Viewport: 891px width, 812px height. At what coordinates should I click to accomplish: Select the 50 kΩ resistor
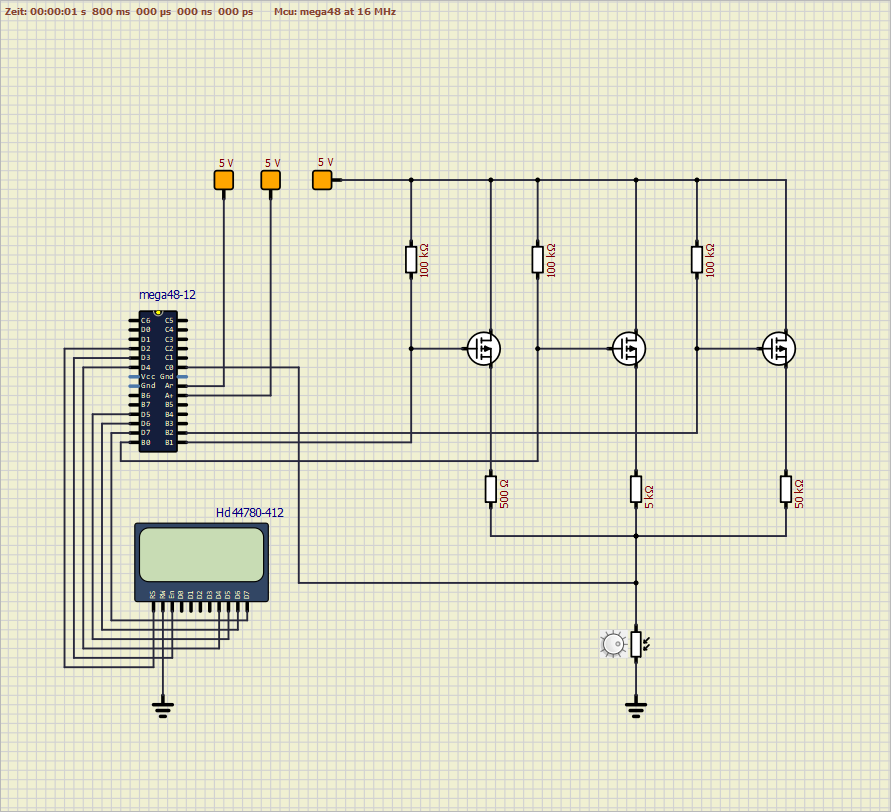[x=785, y=489]
